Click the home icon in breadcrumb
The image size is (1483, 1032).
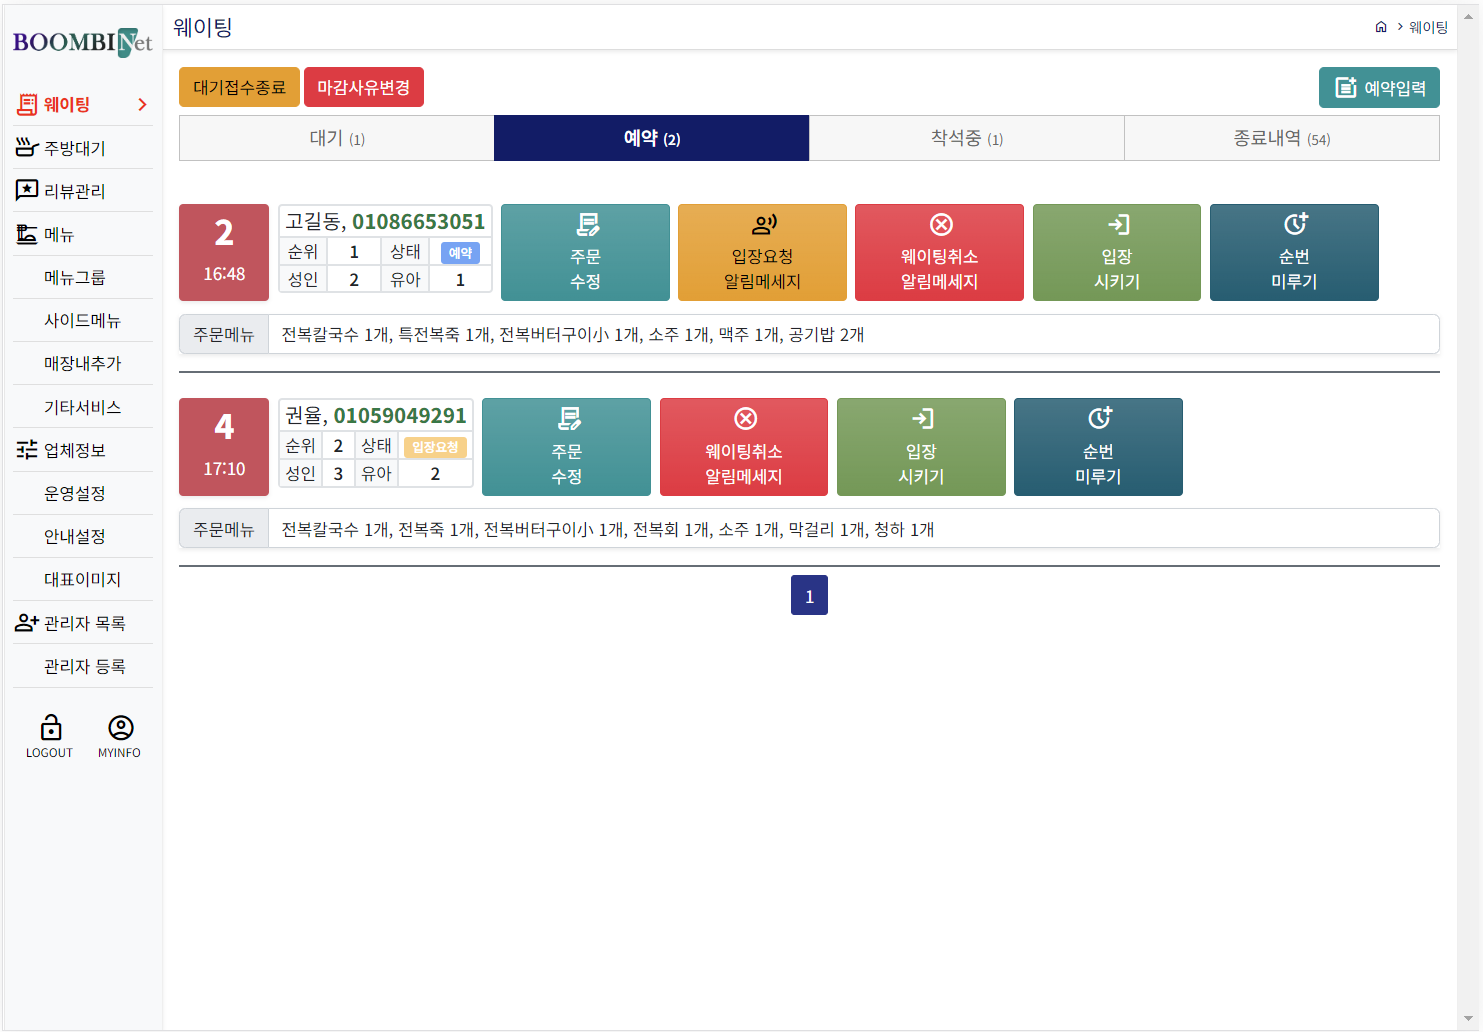(x=1381, y=27)
